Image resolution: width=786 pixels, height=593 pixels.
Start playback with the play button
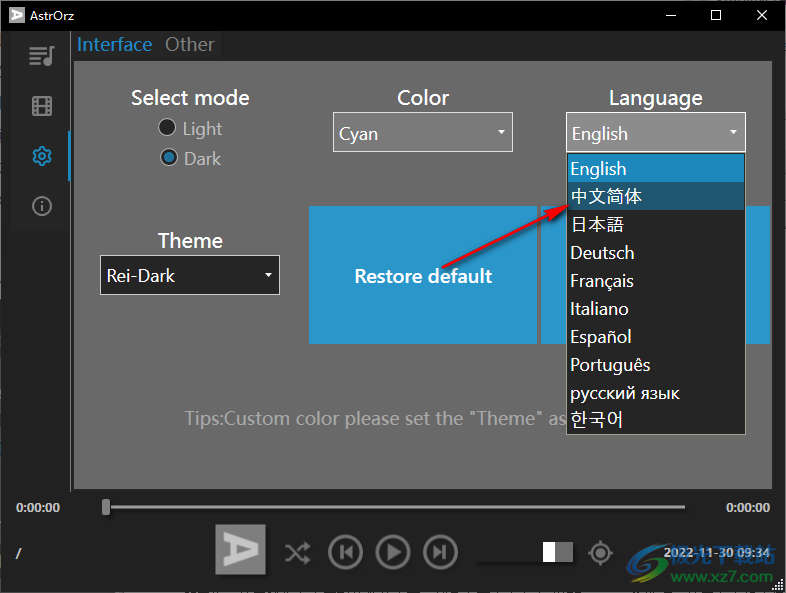coord(393,552)
